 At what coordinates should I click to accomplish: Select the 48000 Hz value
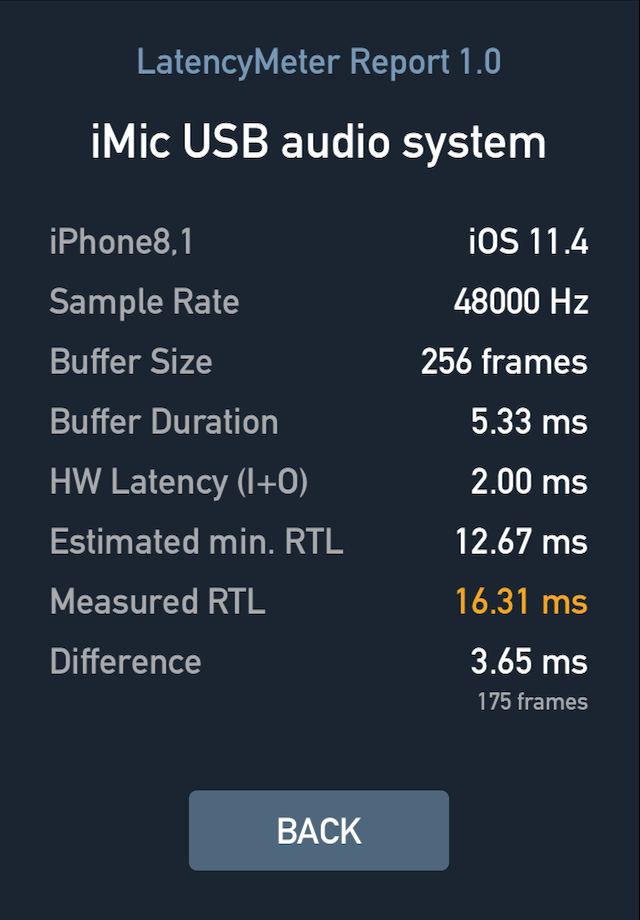point(523,302)
